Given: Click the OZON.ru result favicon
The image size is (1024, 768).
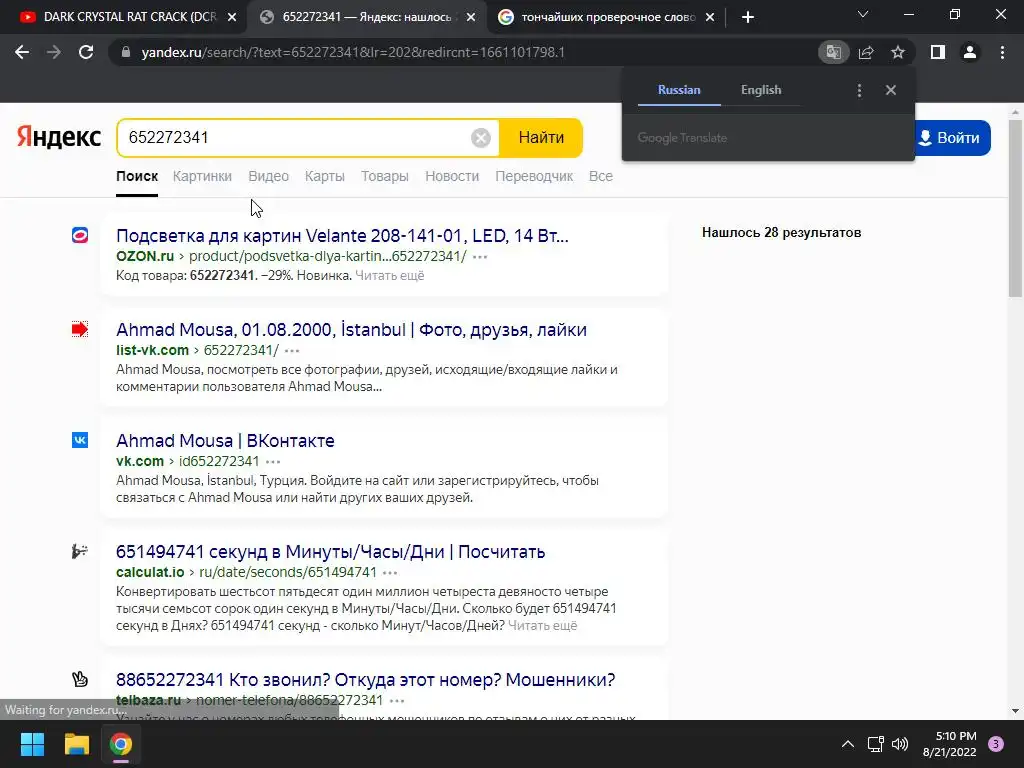Looking at the screenshot, I should click(x=80, y=235).
